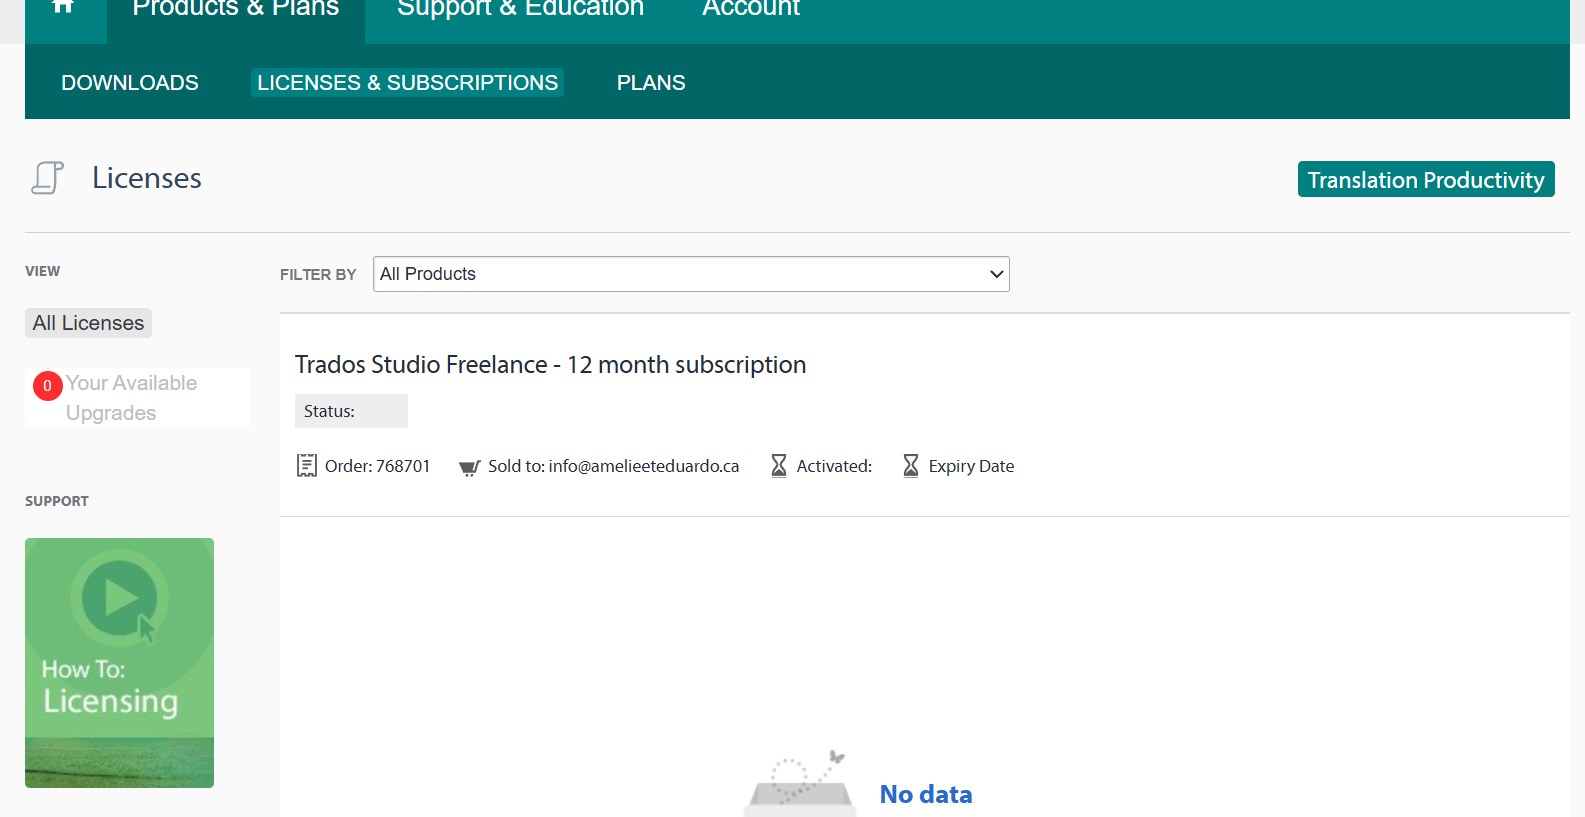
Task: Click the No data message
Action: (926, 794)
